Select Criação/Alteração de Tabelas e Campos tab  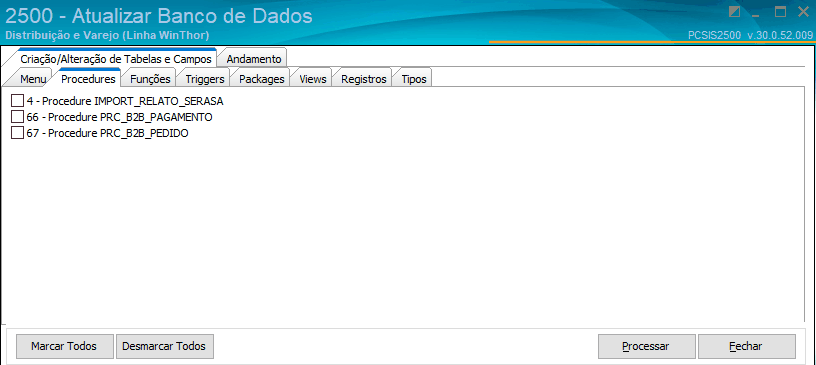pyautogui.click(x=116, y=59)
